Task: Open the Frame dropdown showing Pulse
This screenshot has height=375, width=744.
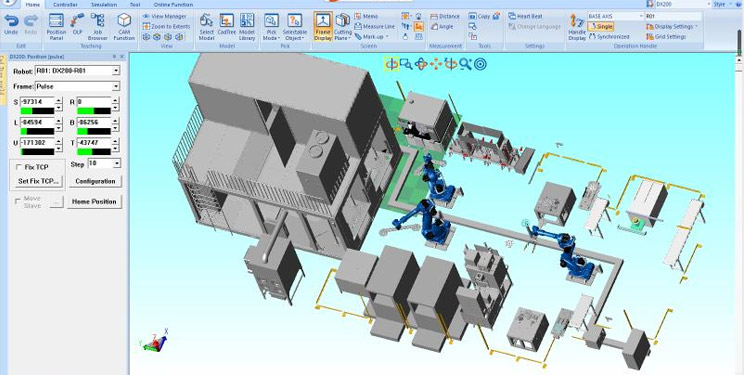Action: tap(116, 86)
